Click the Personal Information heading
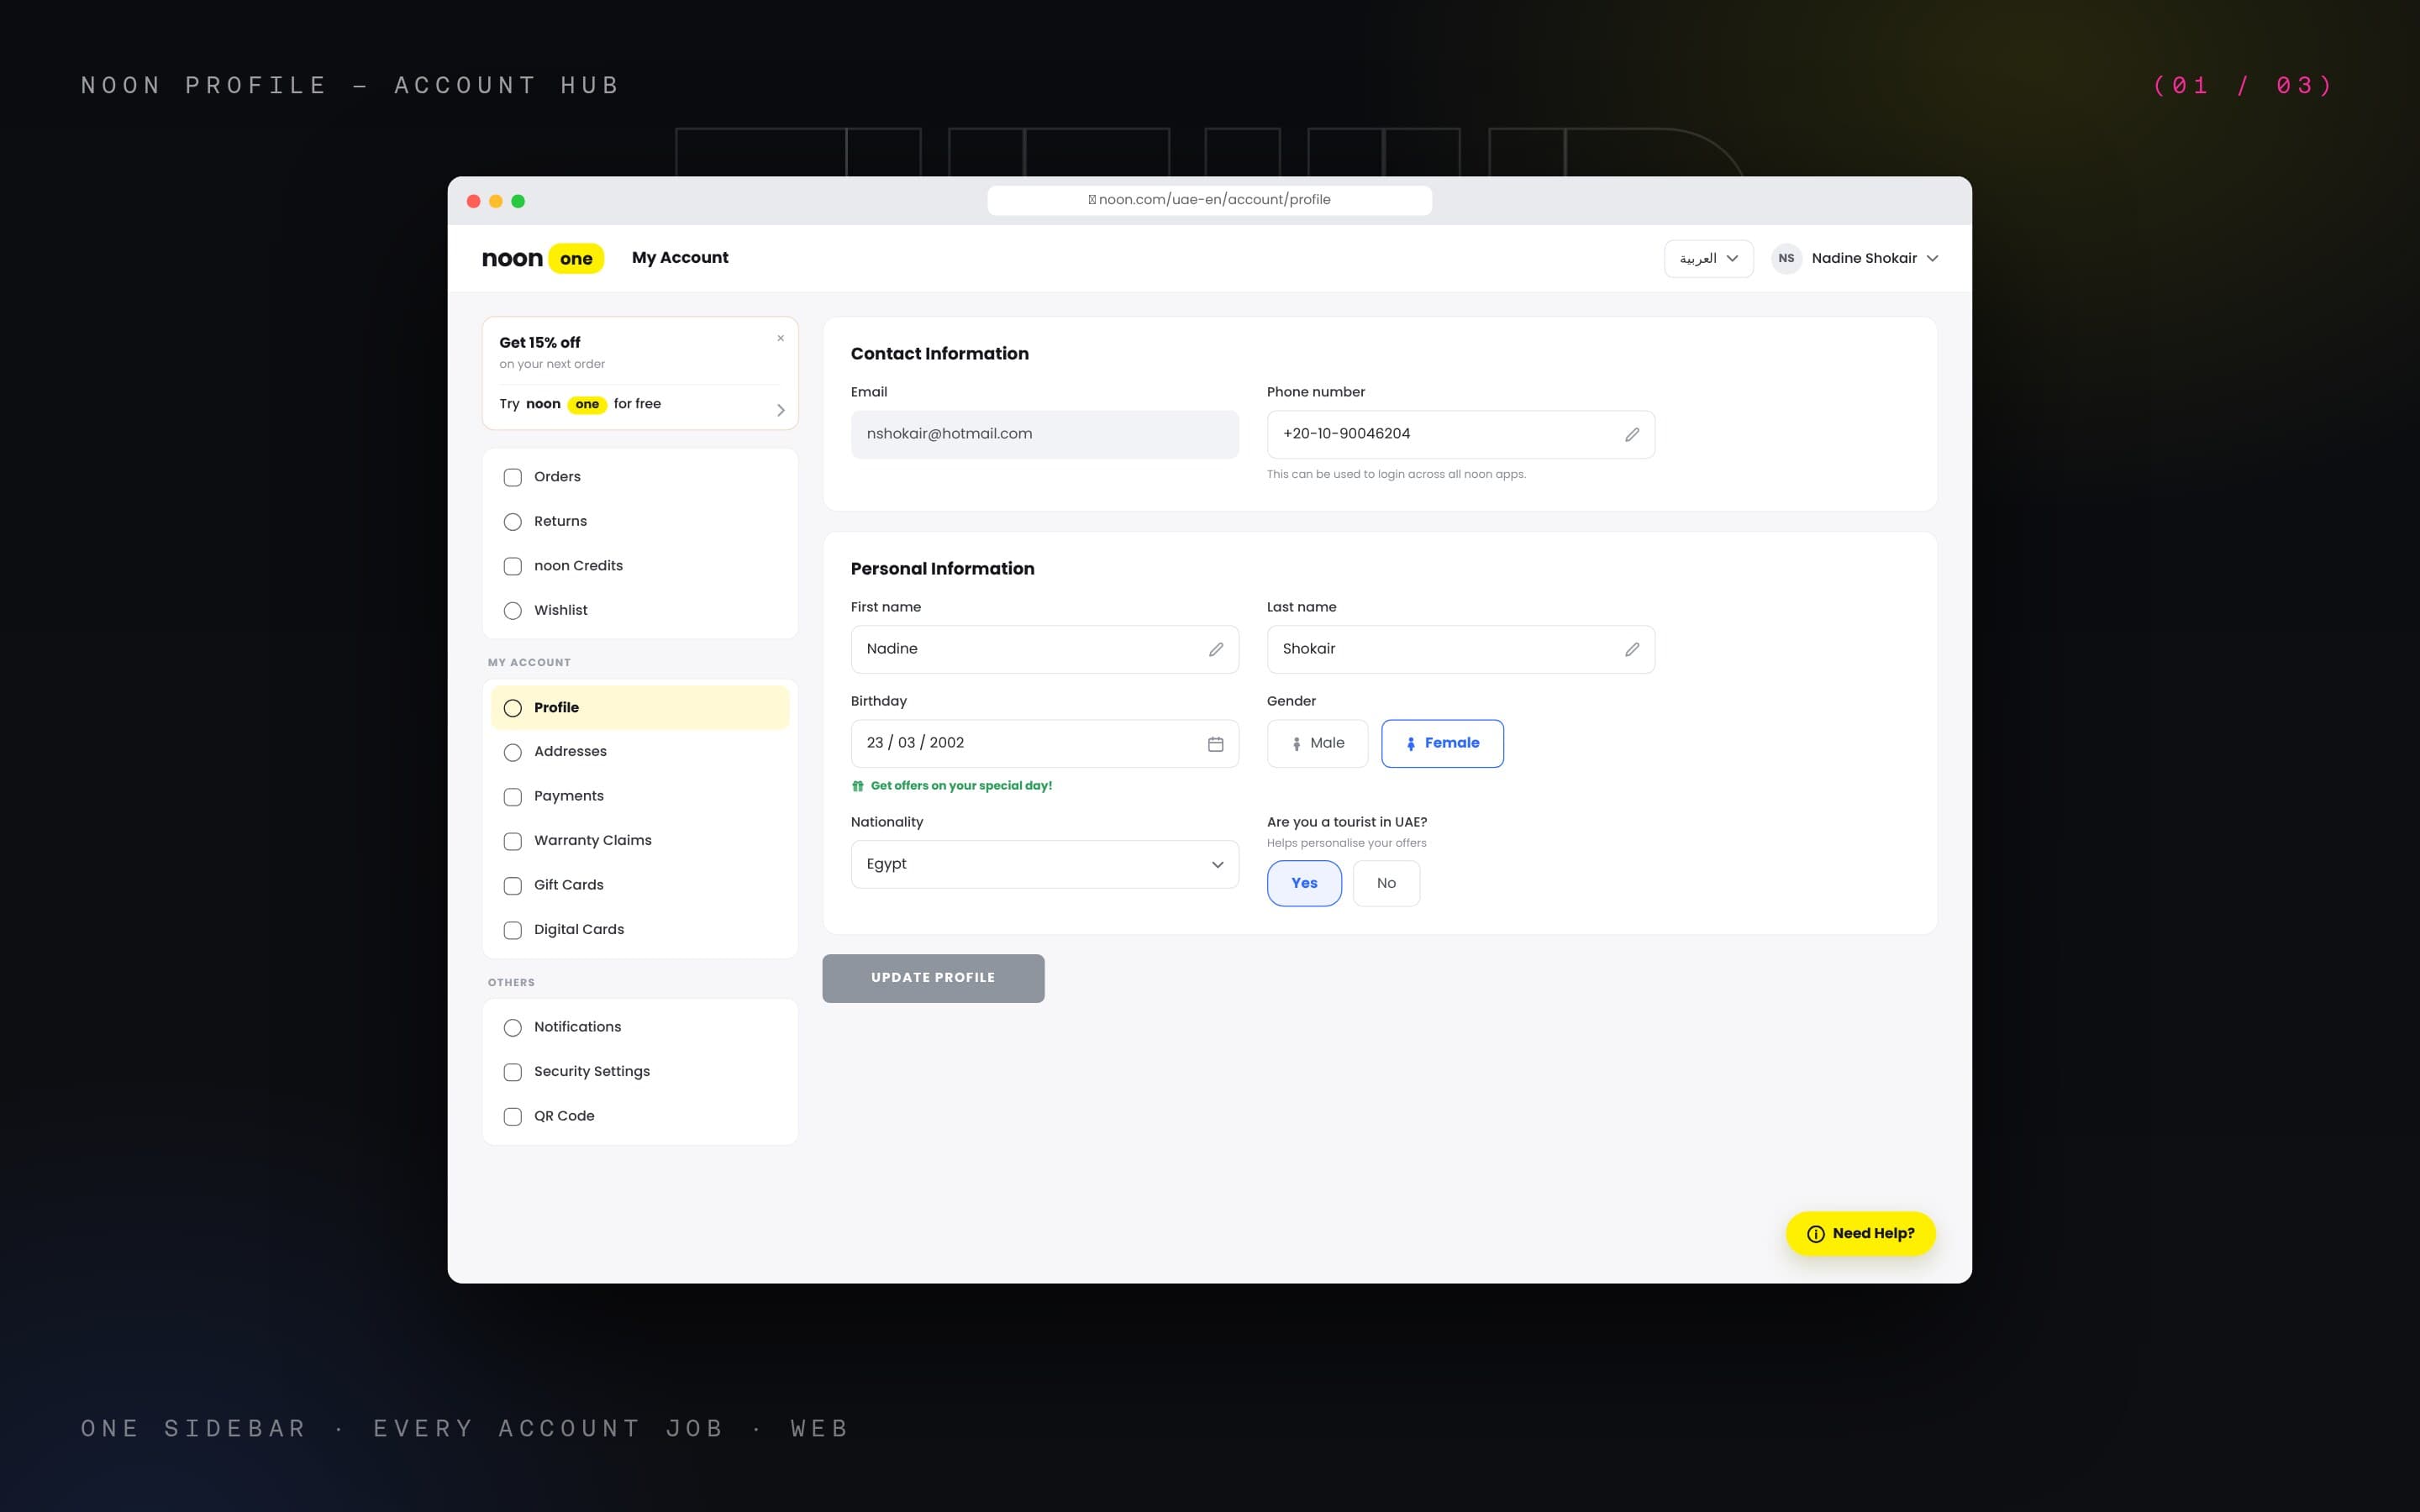The width and height of the screenshot is (2420, 1512). click(x=943, y=569)
